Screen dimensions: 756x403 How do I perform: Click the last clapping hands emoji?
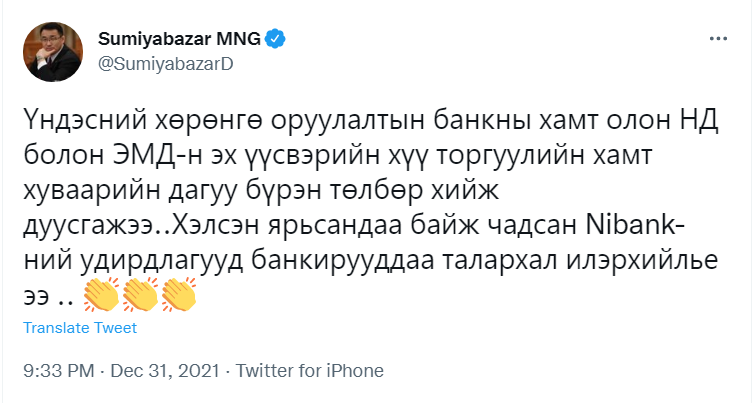click(x=178, y=294)
